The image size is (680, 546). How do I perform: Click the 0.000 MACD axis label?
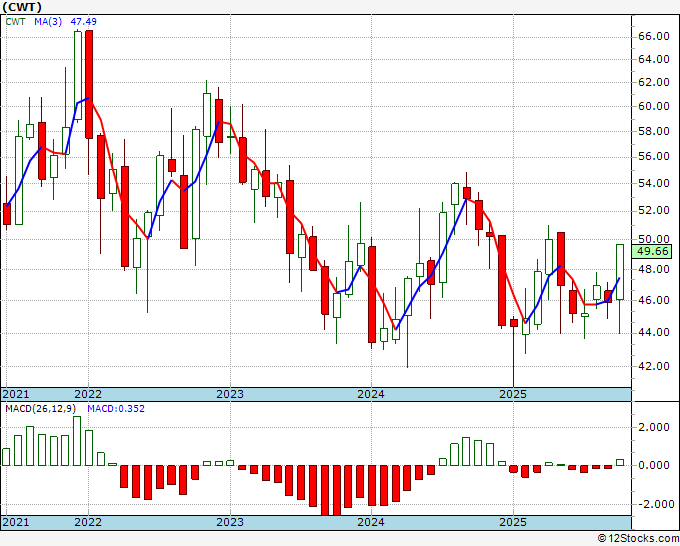[654, 465]
